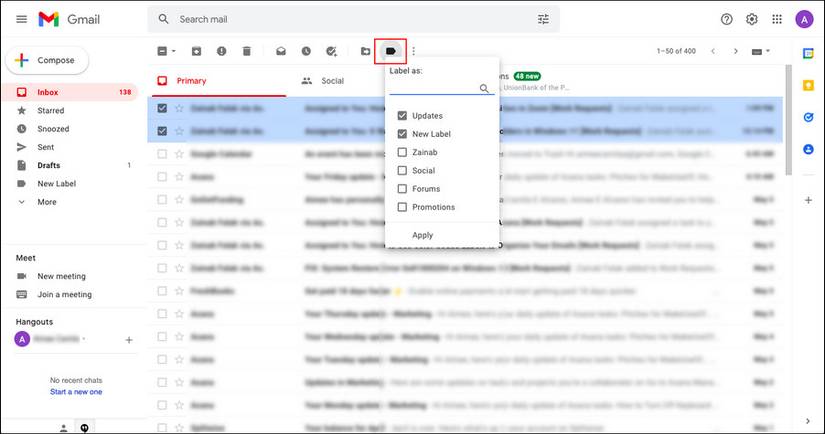Get add-ons plus icon in side panel
The height and width of the screenshot is (434, 825).
pos(808,200)
